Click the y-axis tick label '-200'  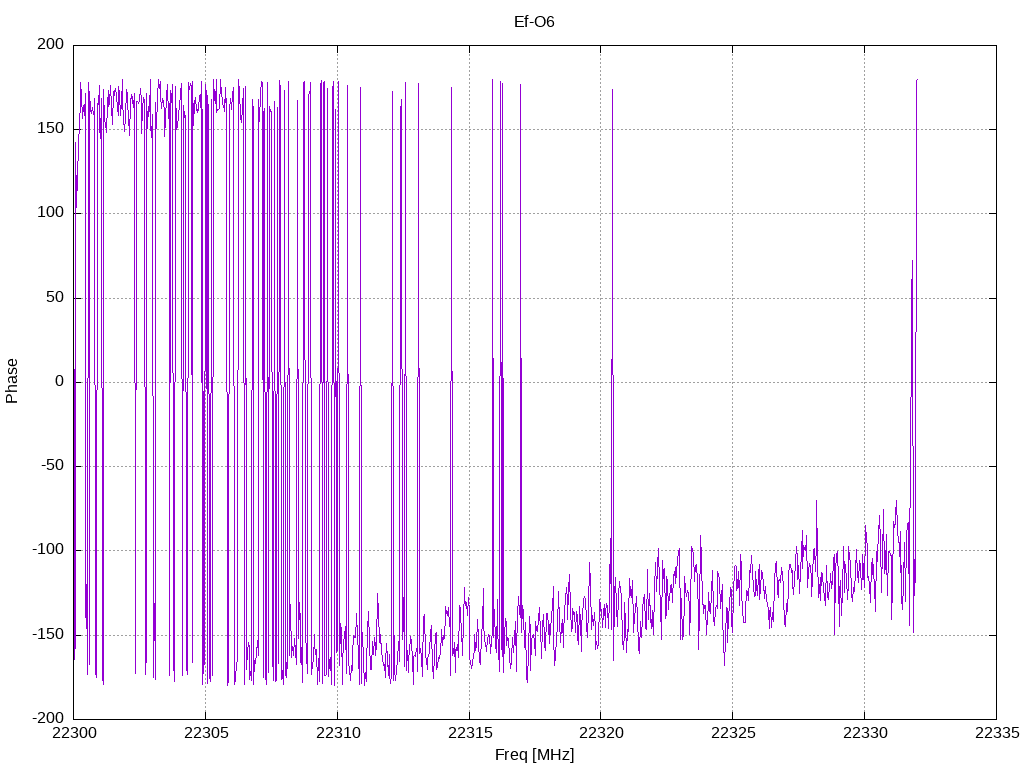(48, 719)
